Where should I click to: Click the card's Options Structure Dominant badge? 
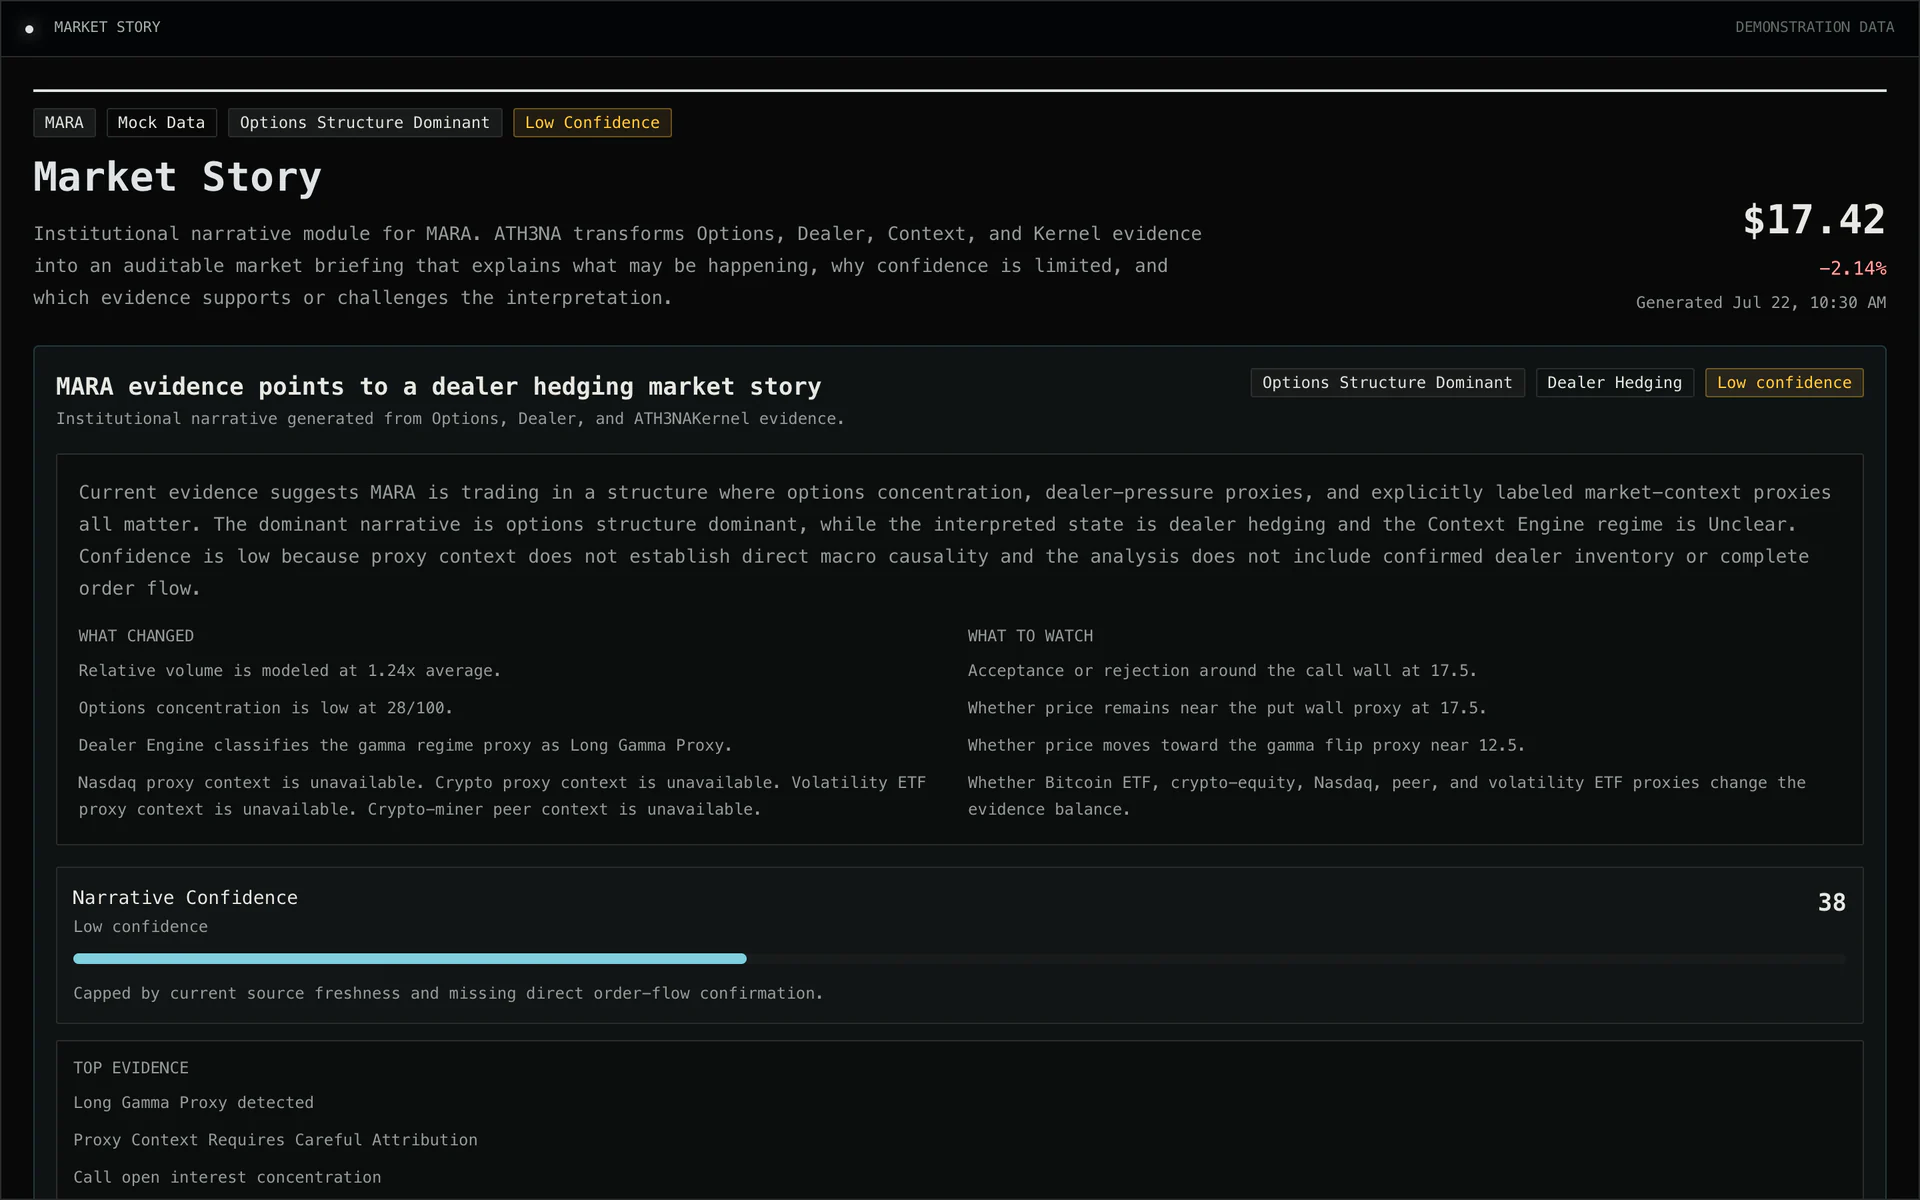[x=1387, y=383]
